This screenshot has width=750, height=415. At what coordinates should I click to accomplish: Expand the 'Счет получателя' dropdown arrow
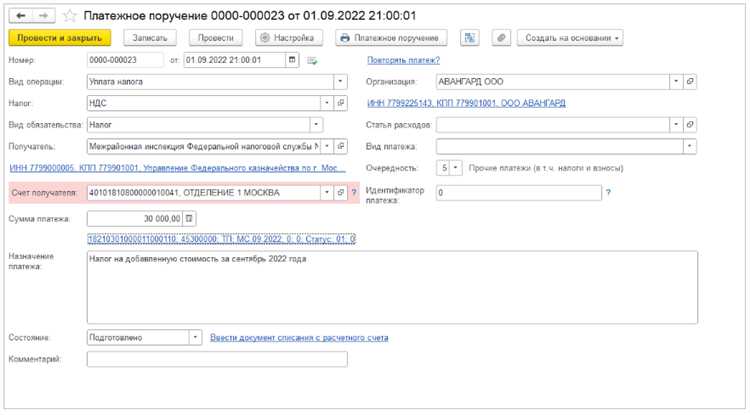click(327, 193)
